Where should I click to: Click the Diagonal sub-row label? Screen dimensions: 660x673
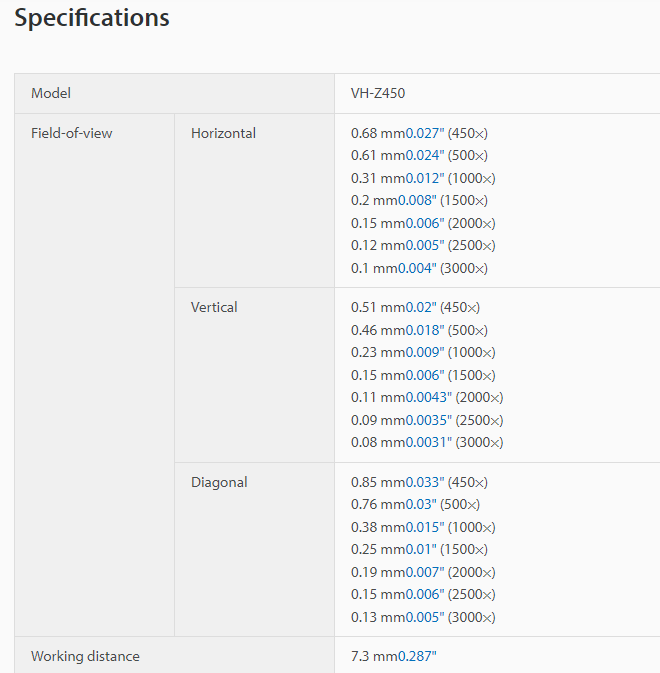pyautogui.click(x=219, y=482)
